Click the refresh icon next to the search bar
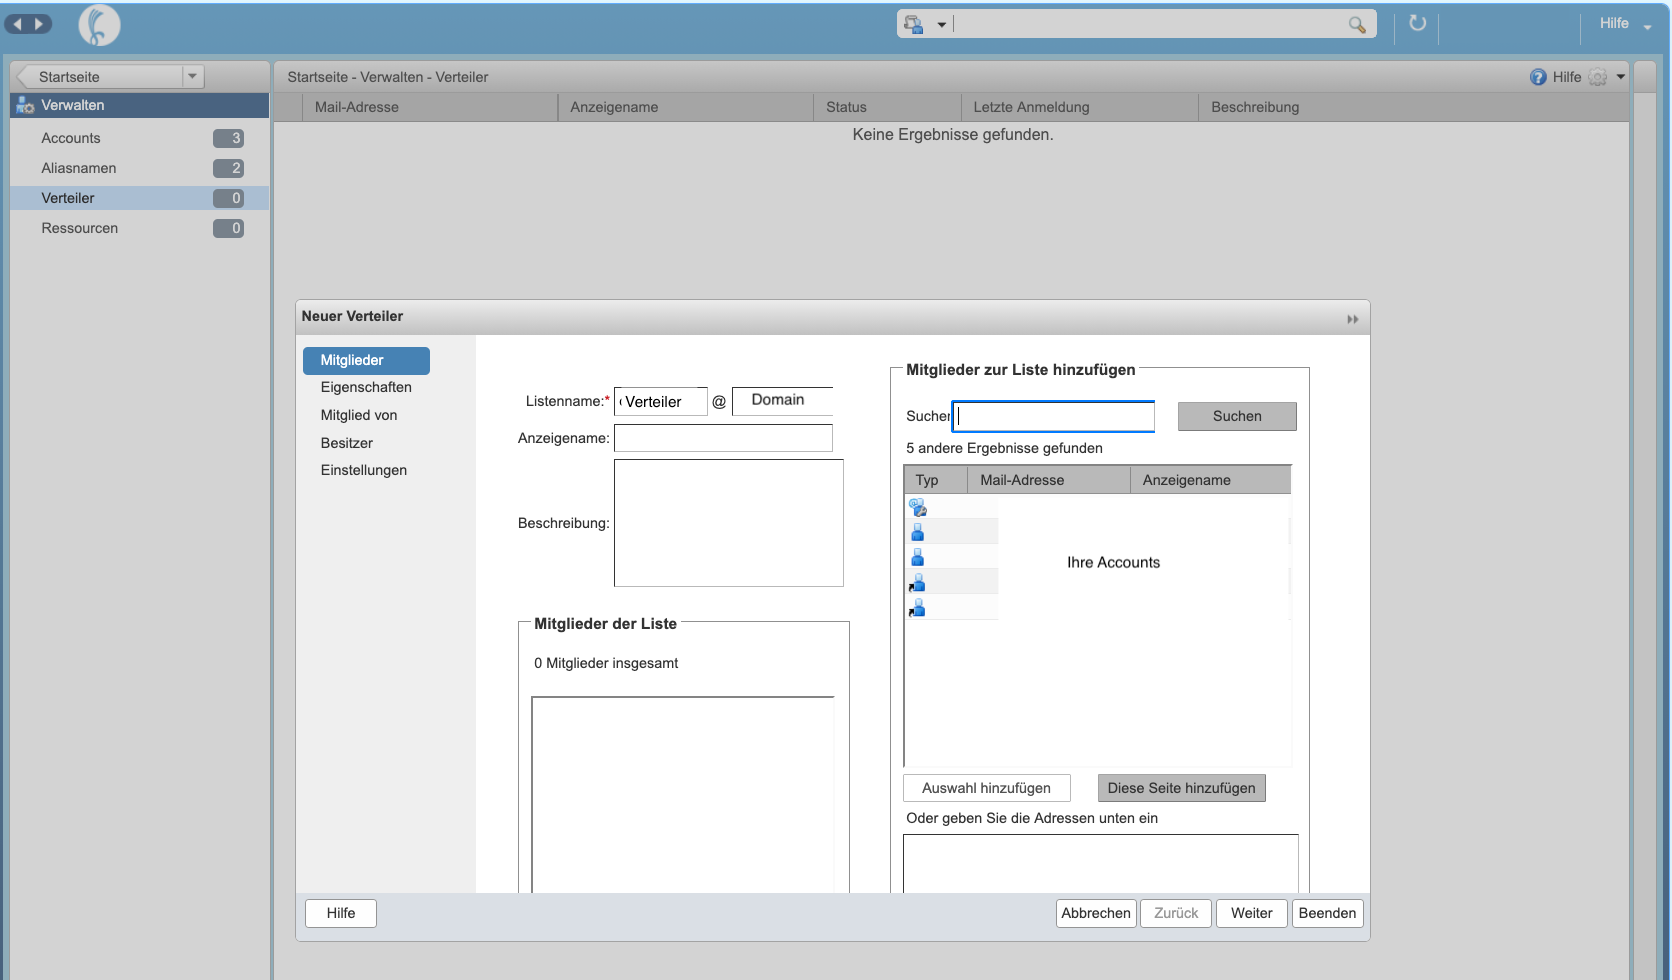The image size is (1672, 980). [x=1416, y=23]
